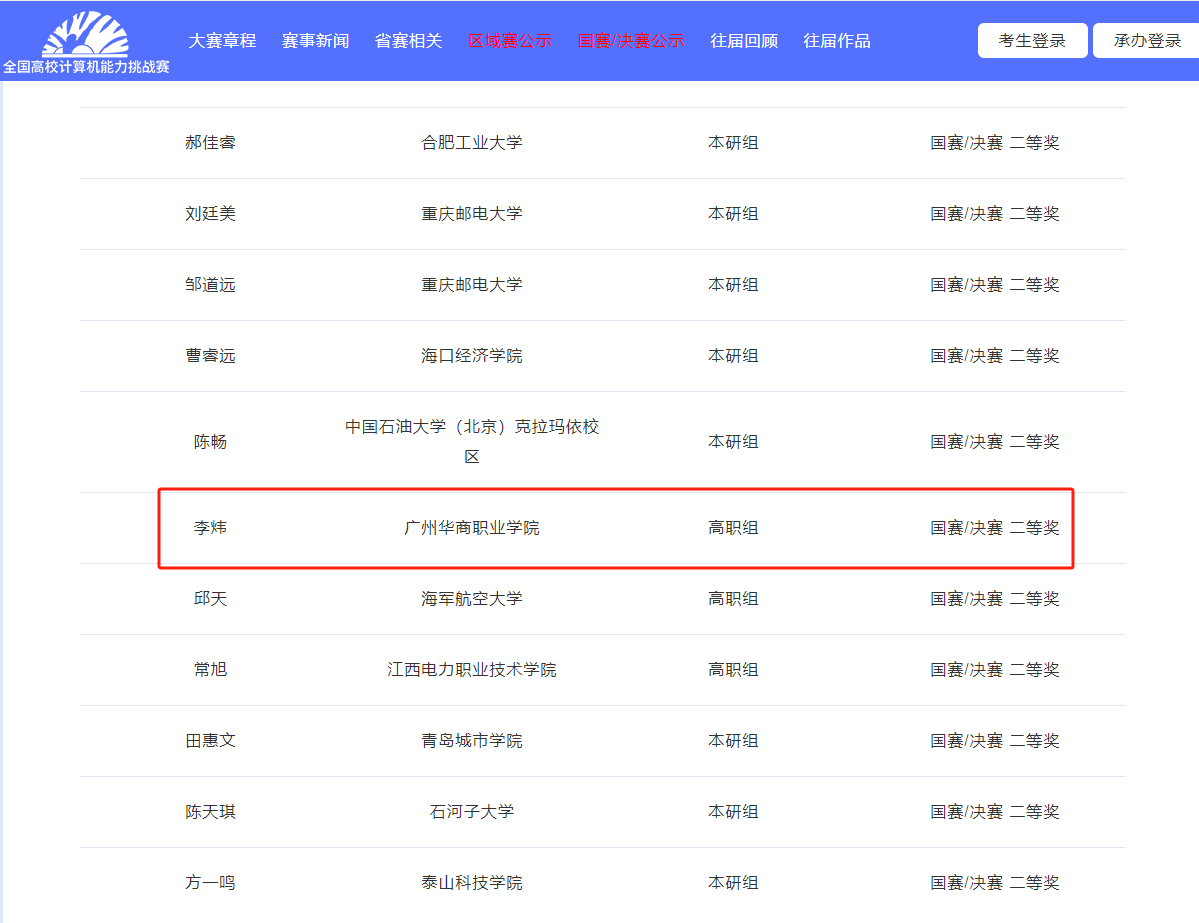Navigate to the 往届作品 page
Screen dimensions: 1199x923
(836, 41)
